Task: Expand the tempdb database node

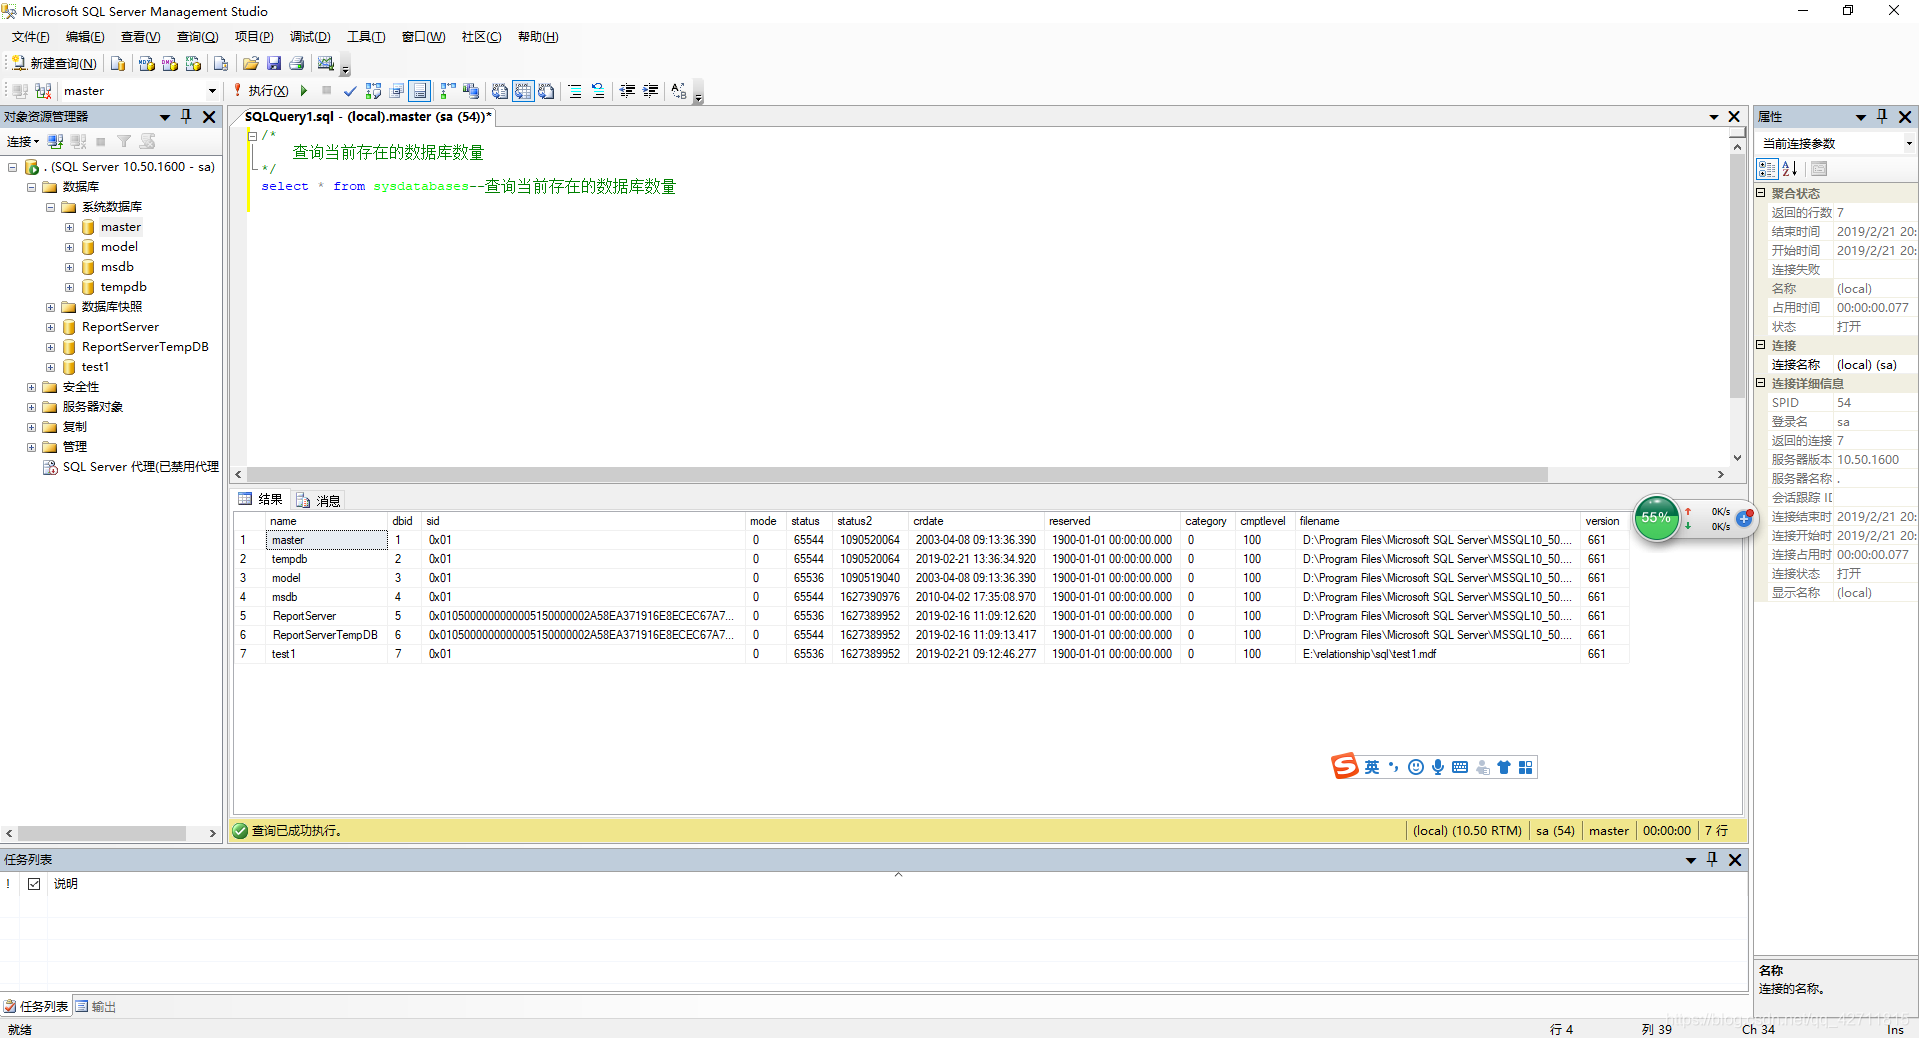Action: (x=70, y=287)
